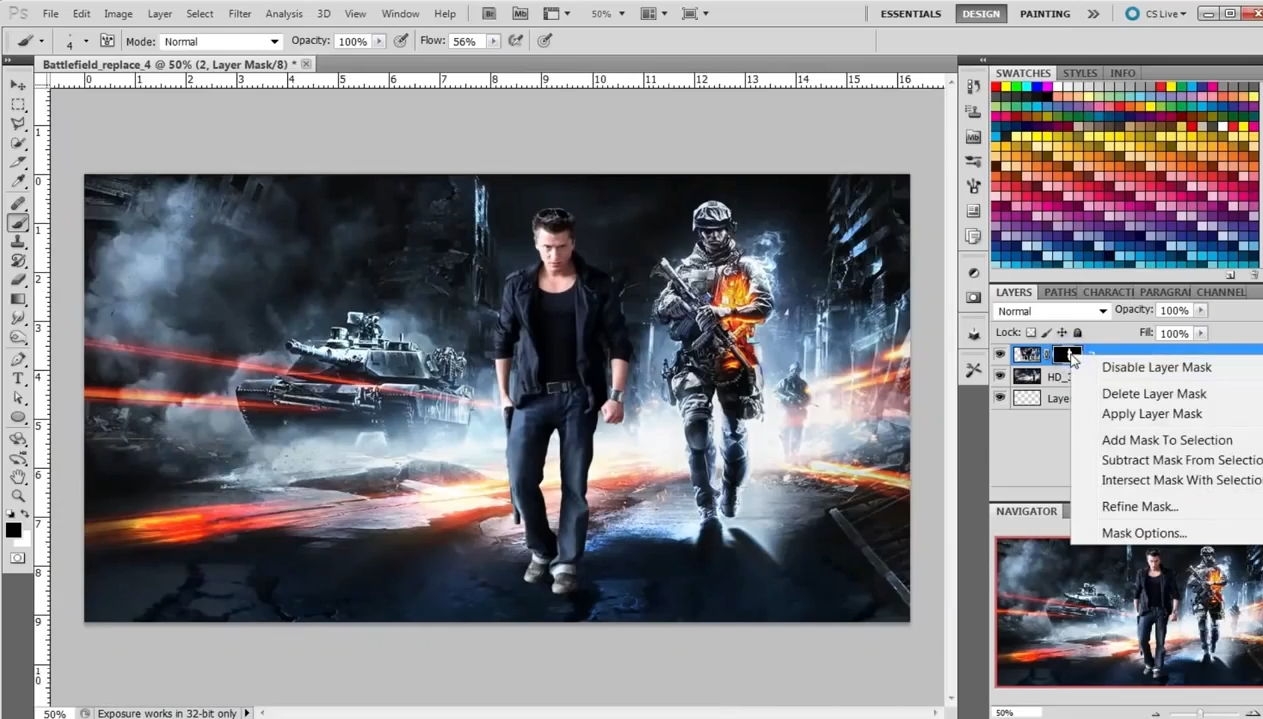Switch to the Styles tab

(x=1080, y=73)
